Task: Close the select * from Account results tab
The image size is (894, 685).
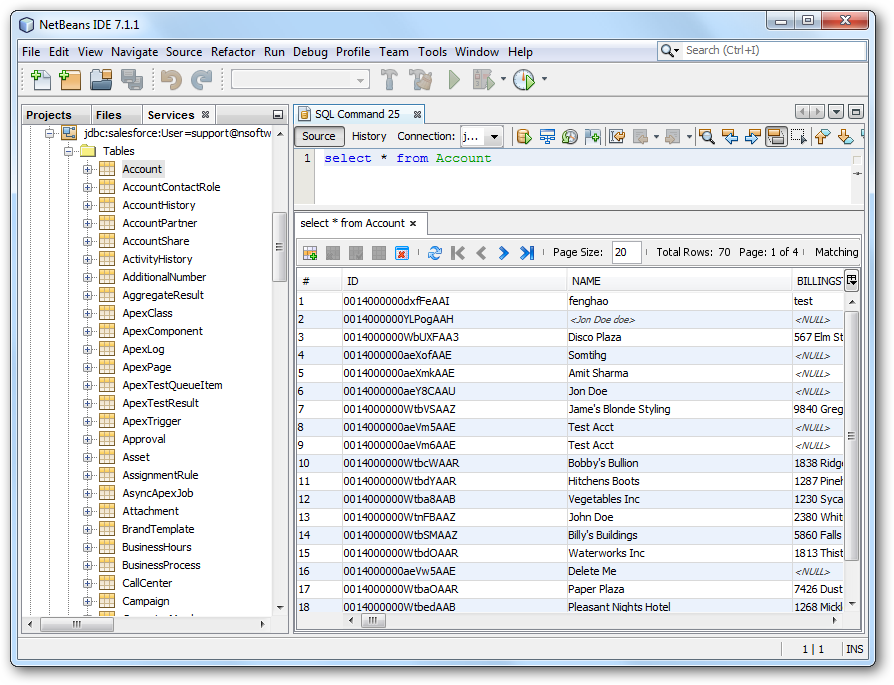Action: (x=412, y=223)
